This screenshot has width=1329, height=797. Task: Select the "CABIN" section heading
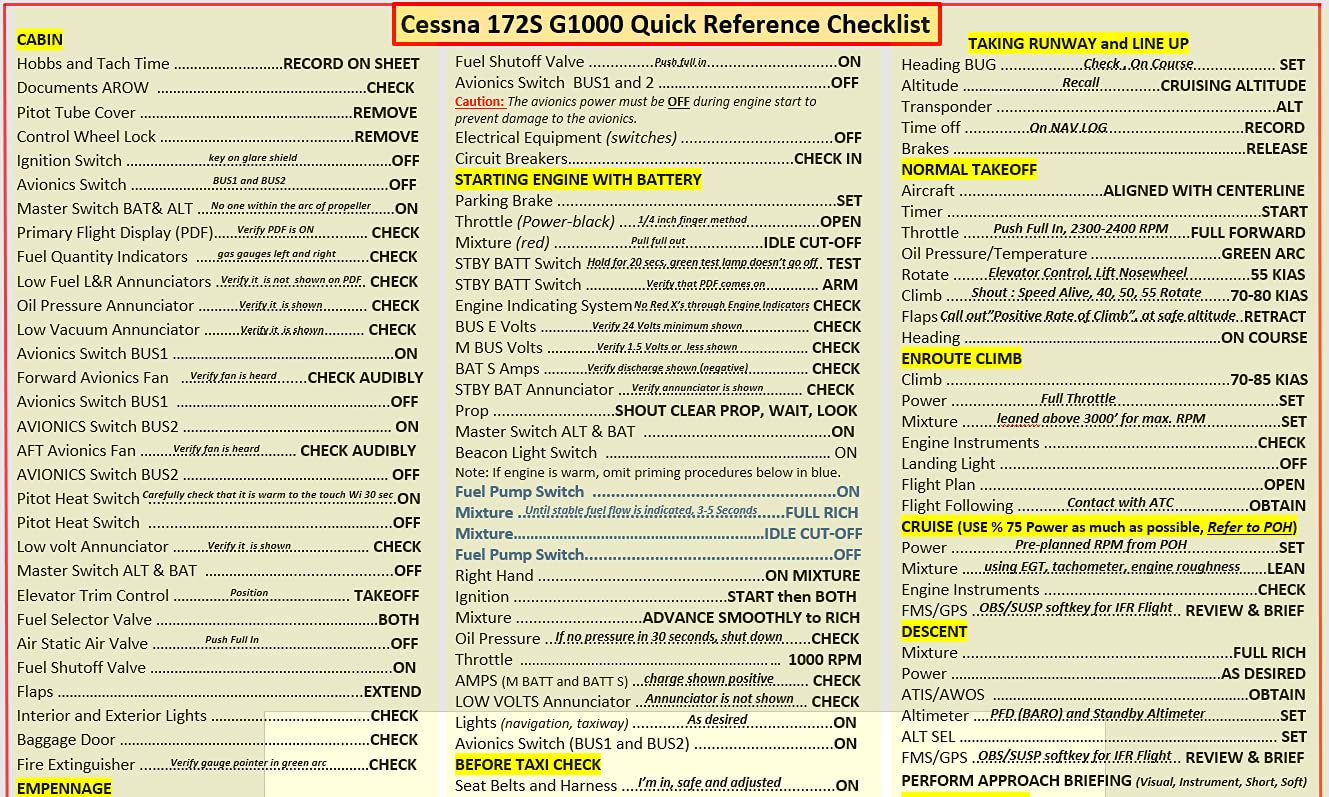(40, 40)
